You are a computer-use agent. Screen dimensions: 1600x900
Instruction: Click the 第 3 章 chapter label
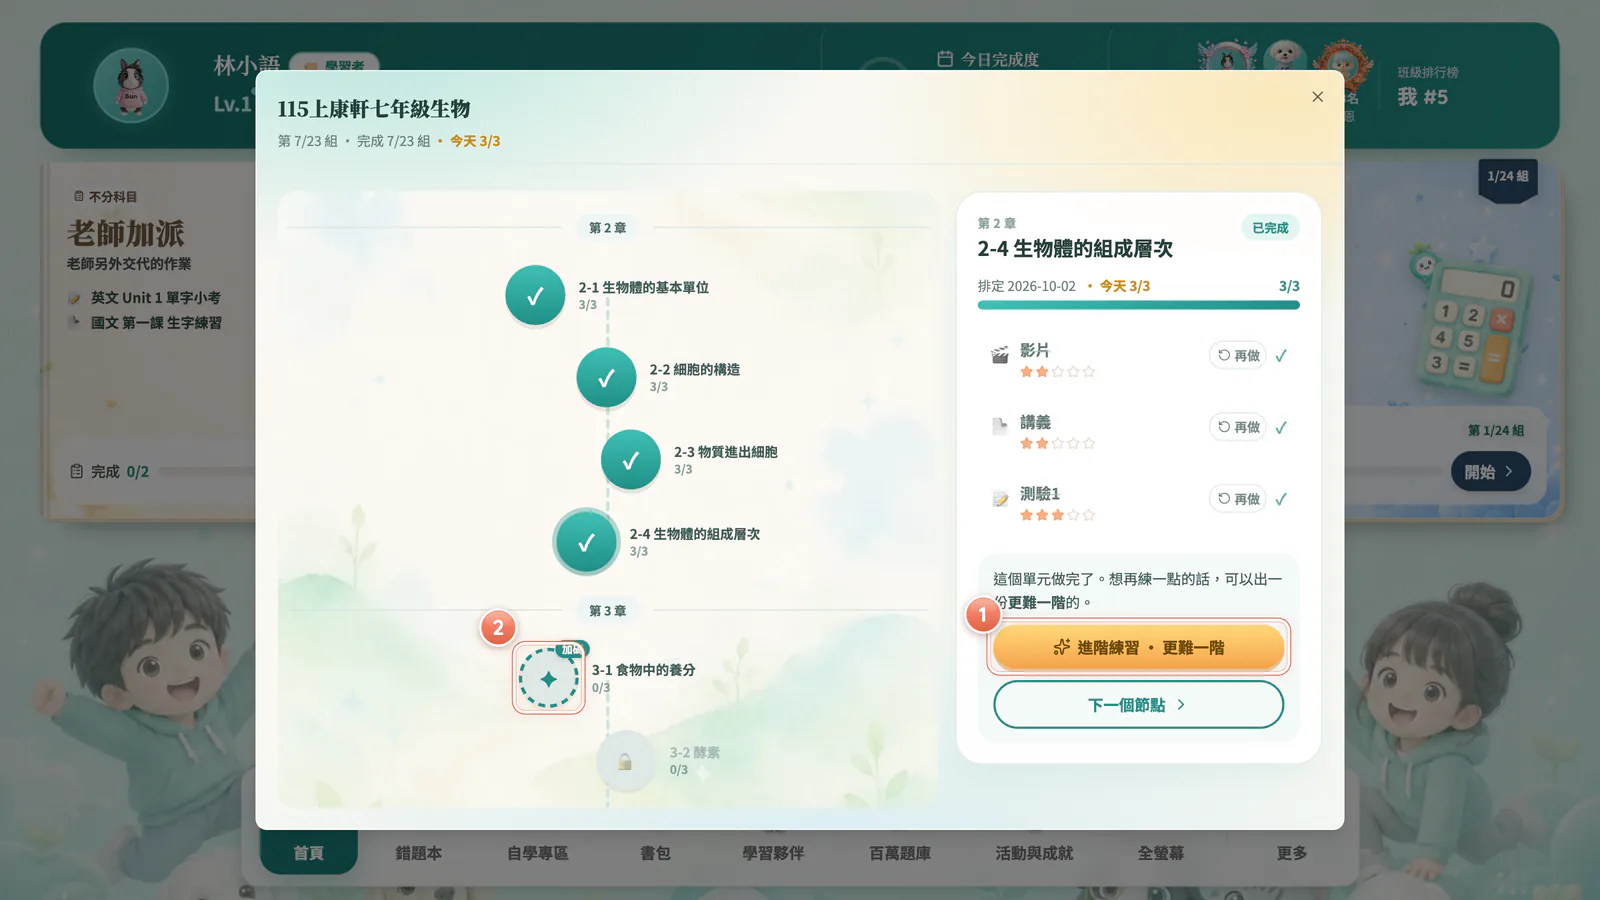tap(607, 610)
